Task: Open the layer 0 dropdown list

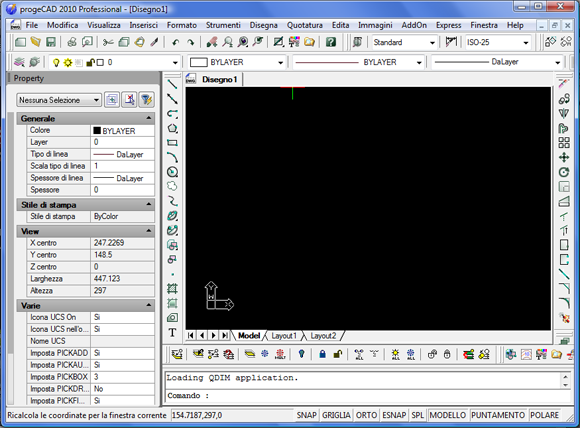Action: coord(175,63)
